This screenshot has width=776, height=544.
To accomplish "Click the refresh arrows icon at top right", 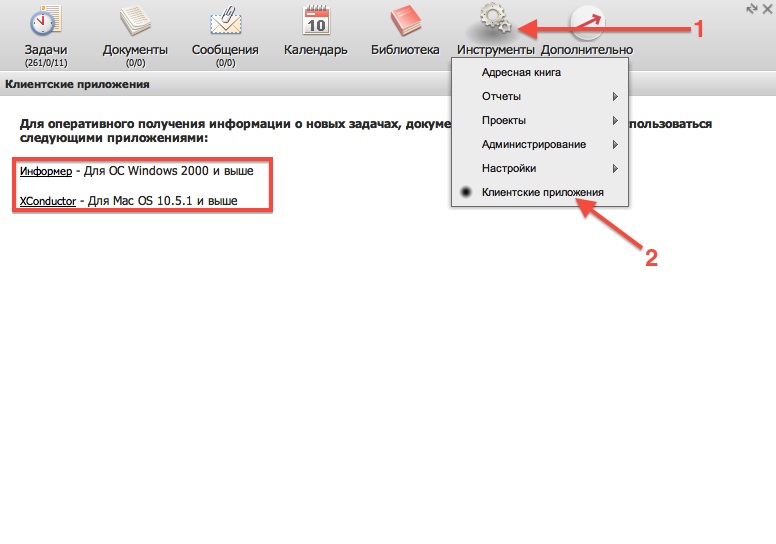I will [x=751, y=8].
